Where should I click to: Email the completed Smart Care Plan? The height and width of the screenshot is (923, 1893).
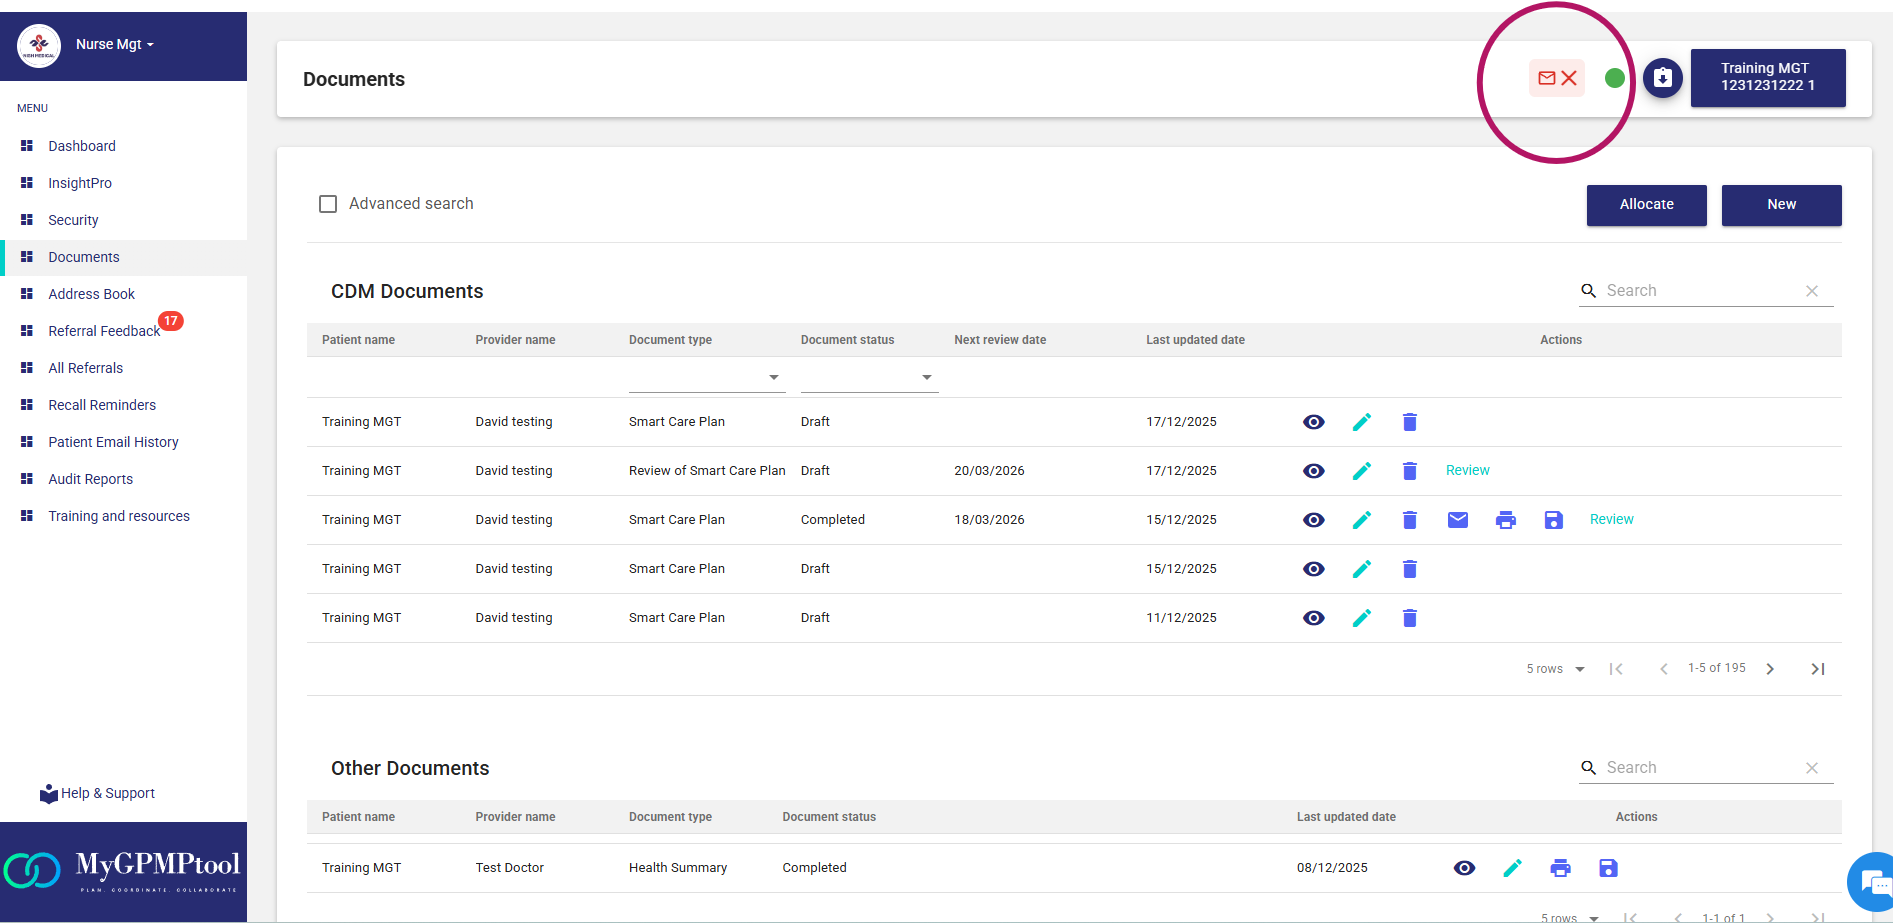[1457, 520]
